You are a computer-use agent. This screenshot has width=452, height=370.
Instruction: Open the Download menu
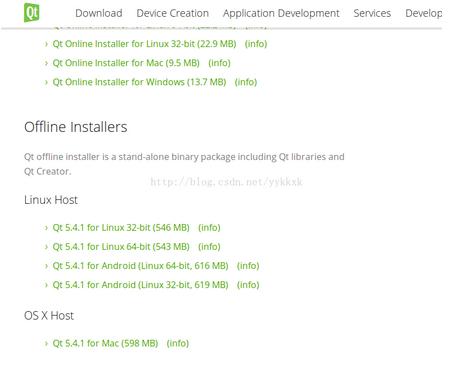point(99,13)
